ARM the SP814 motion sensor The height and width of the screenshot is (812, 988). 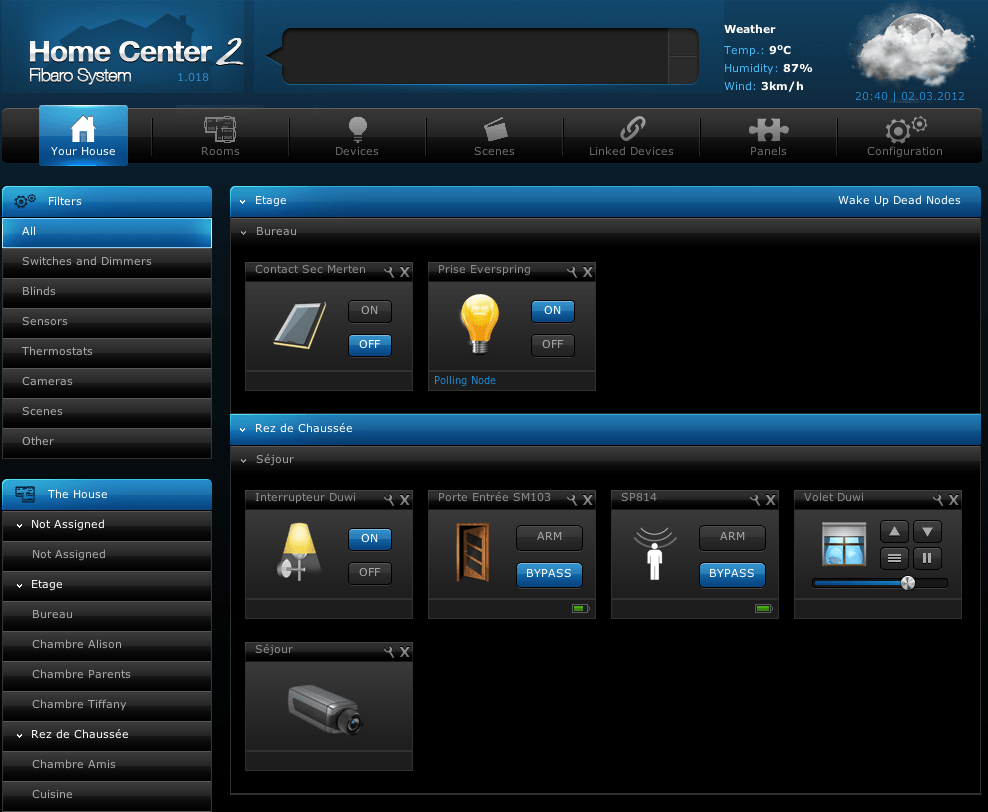click(732, 537)
